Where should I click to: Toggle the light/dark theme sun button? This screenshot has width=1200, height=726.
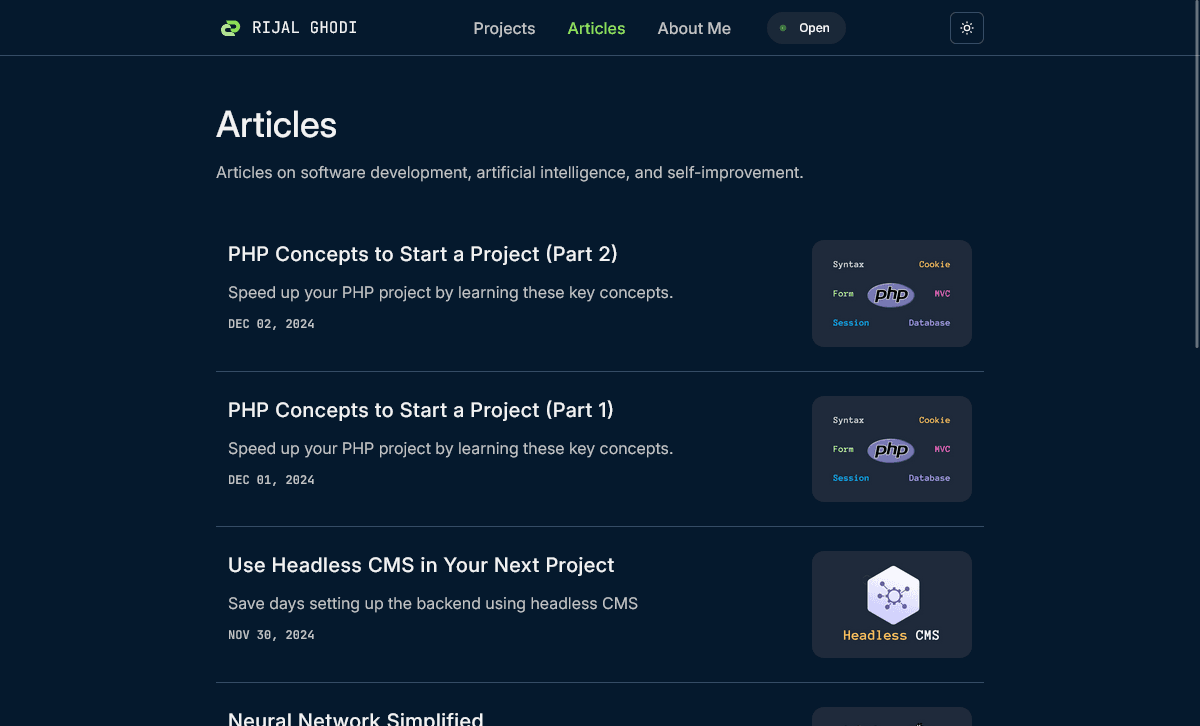point(966,28)
